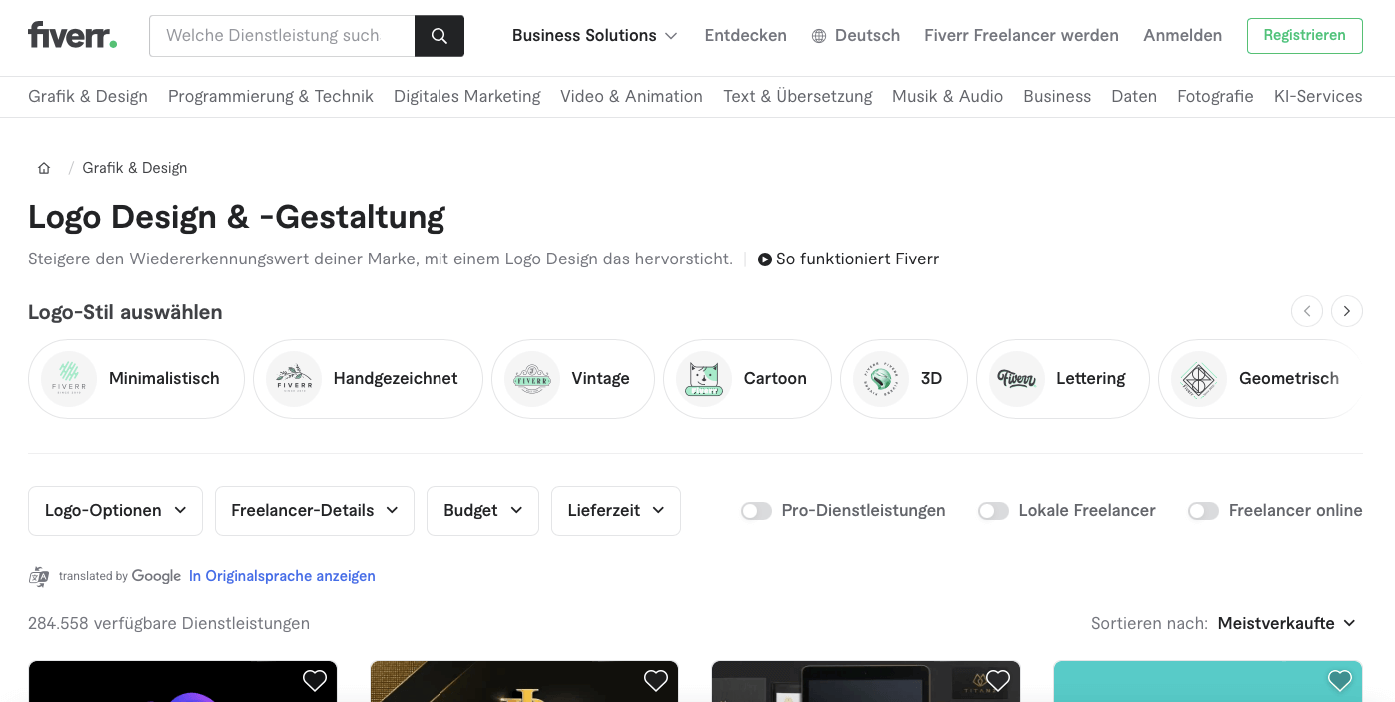Open Digitales Marketing category
Viewport: 1395px width, 702px height.
point(467,96)
